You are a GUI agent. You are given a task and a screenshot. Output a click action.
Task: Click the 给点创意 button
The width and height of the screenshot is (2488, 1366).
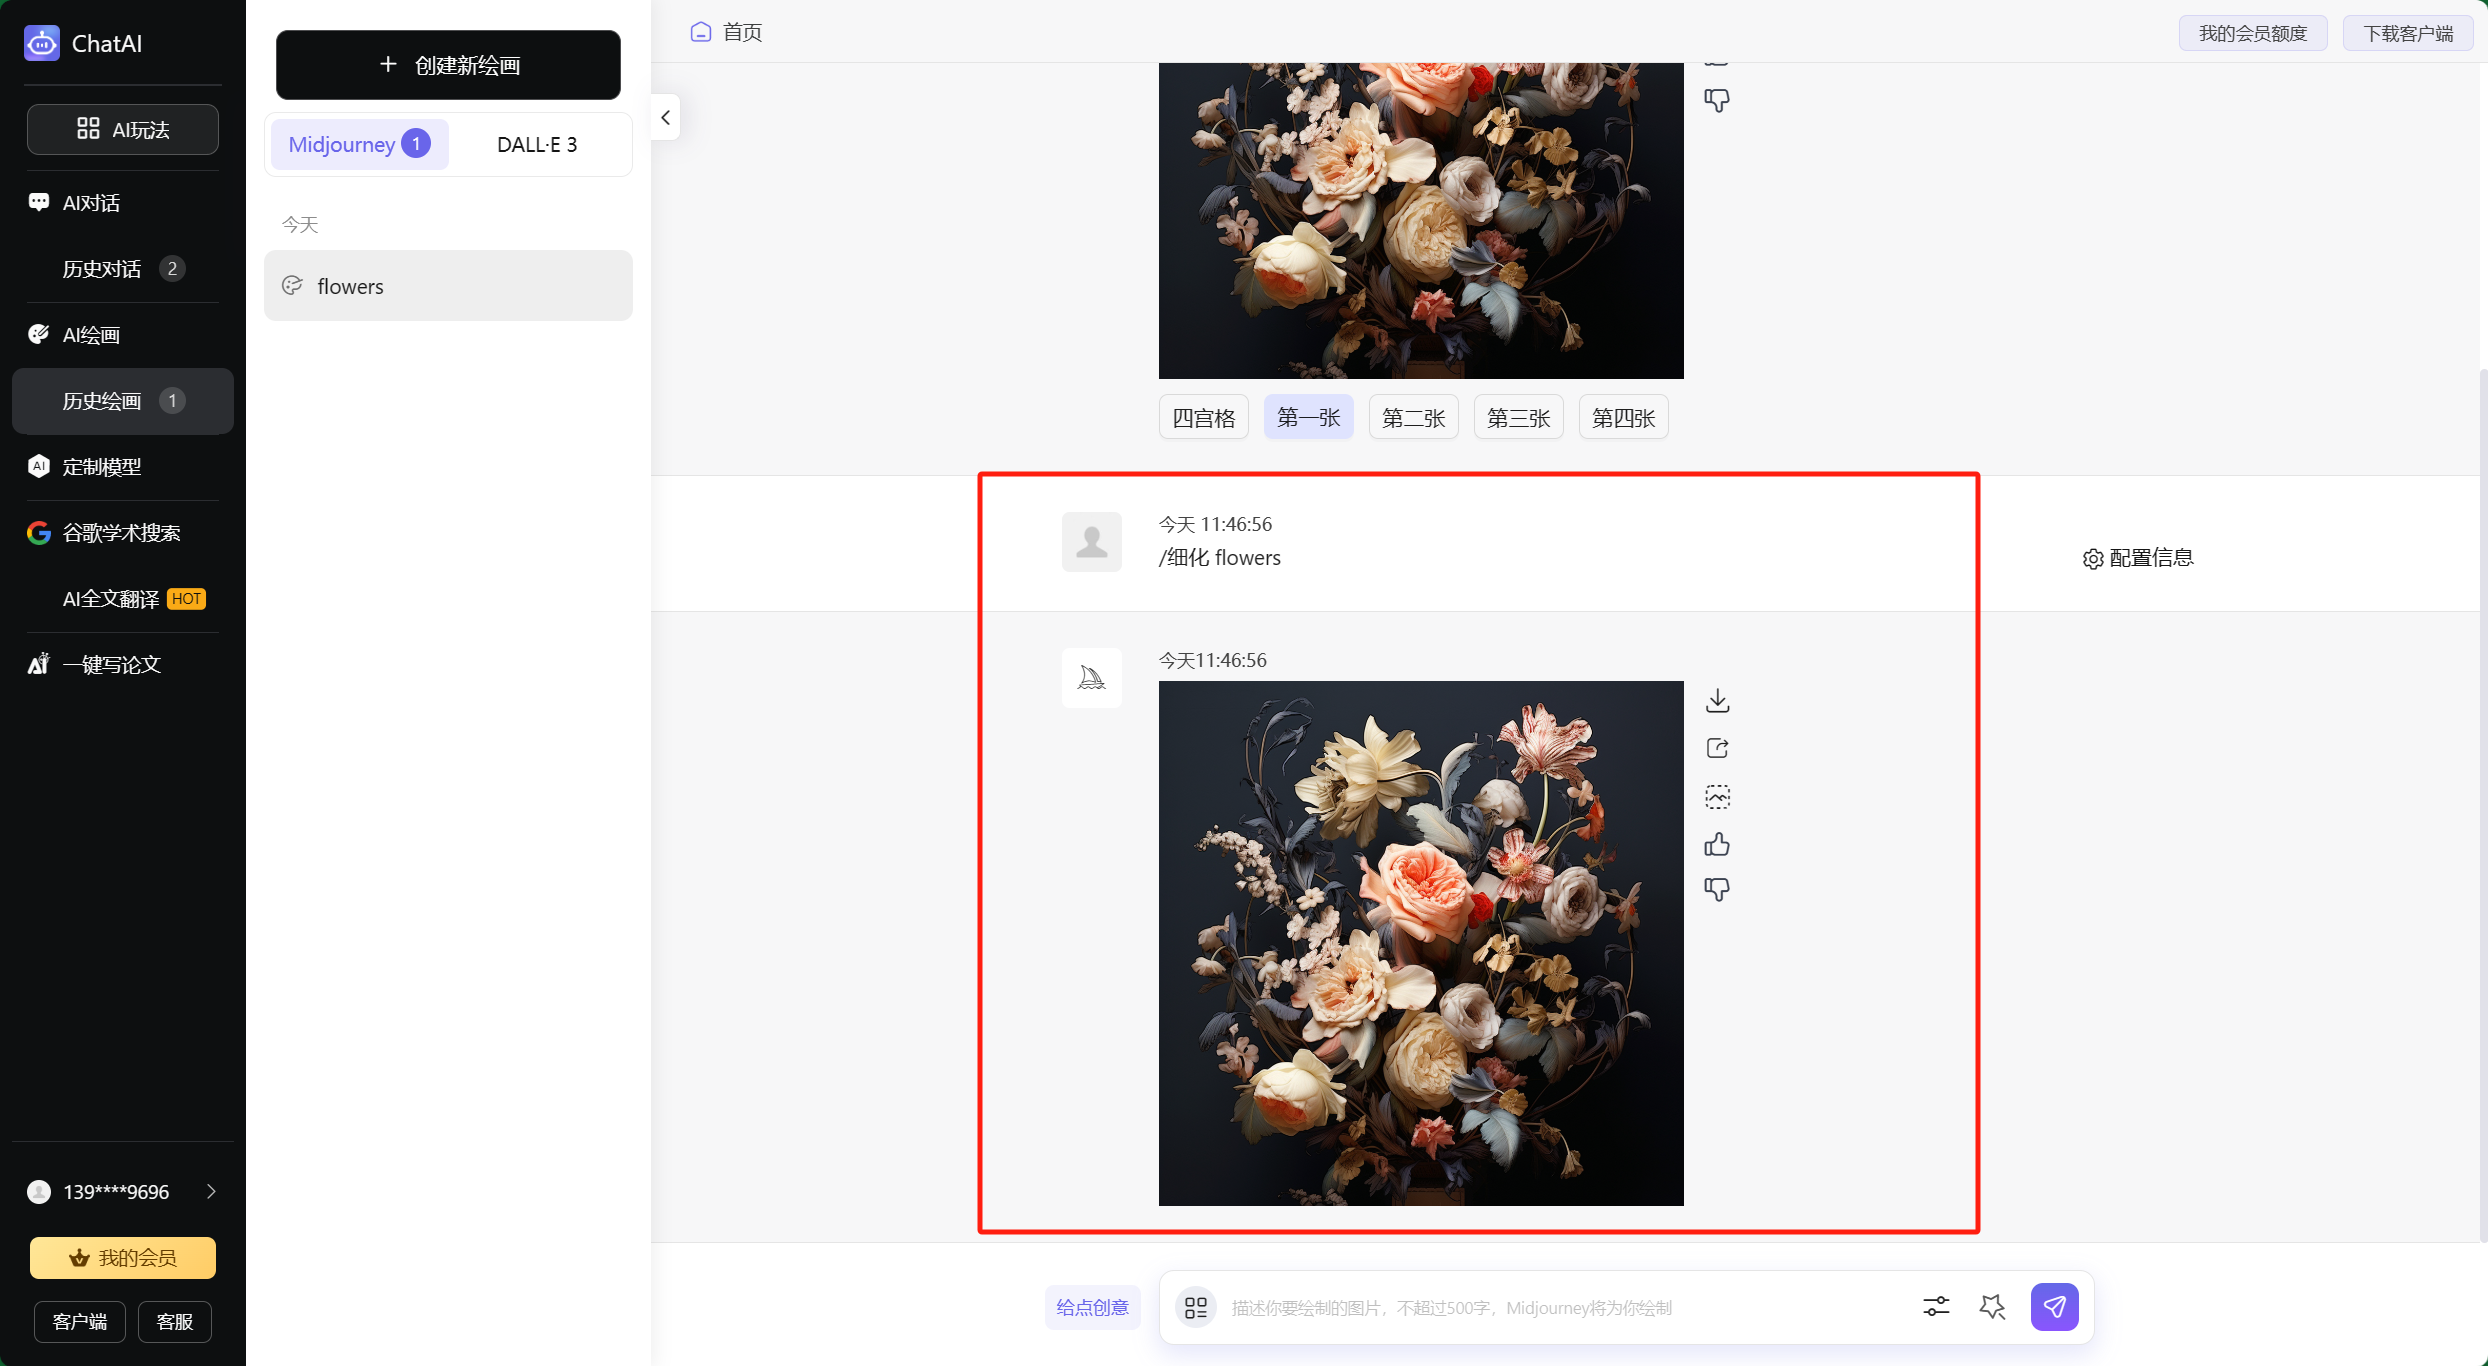(1092, 1307)
